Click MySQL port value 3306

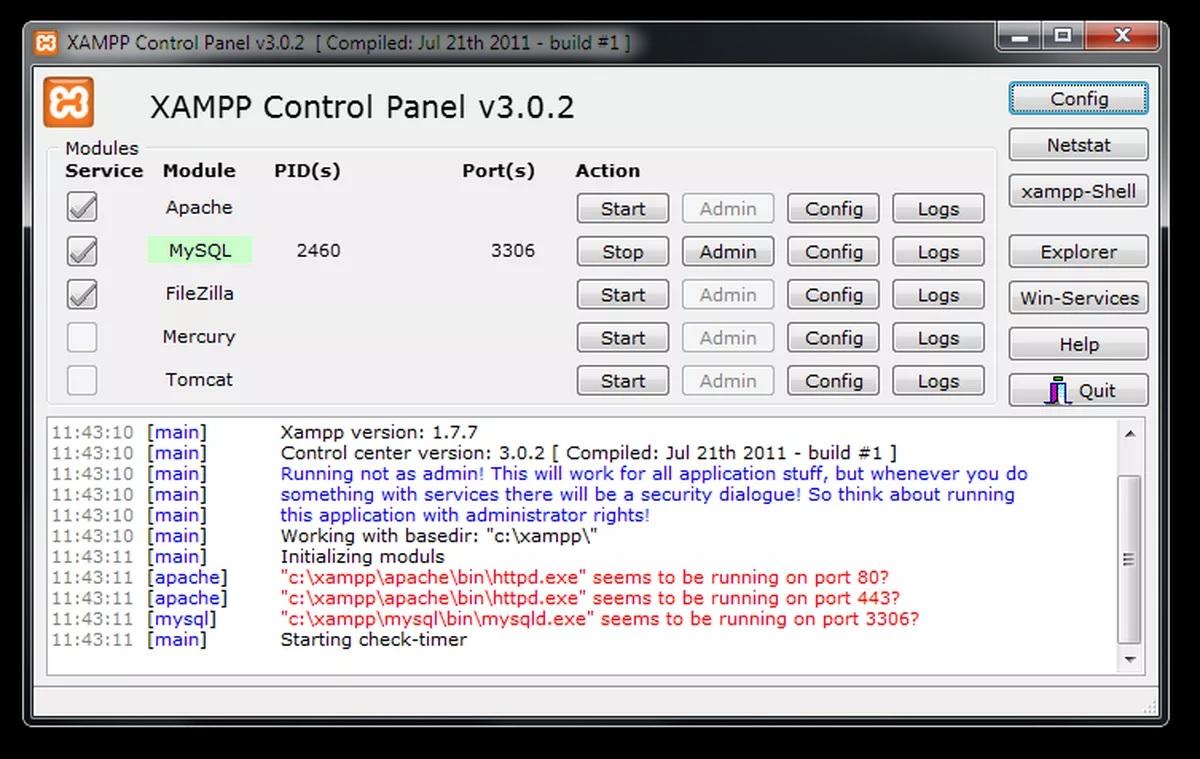[512, 250]
